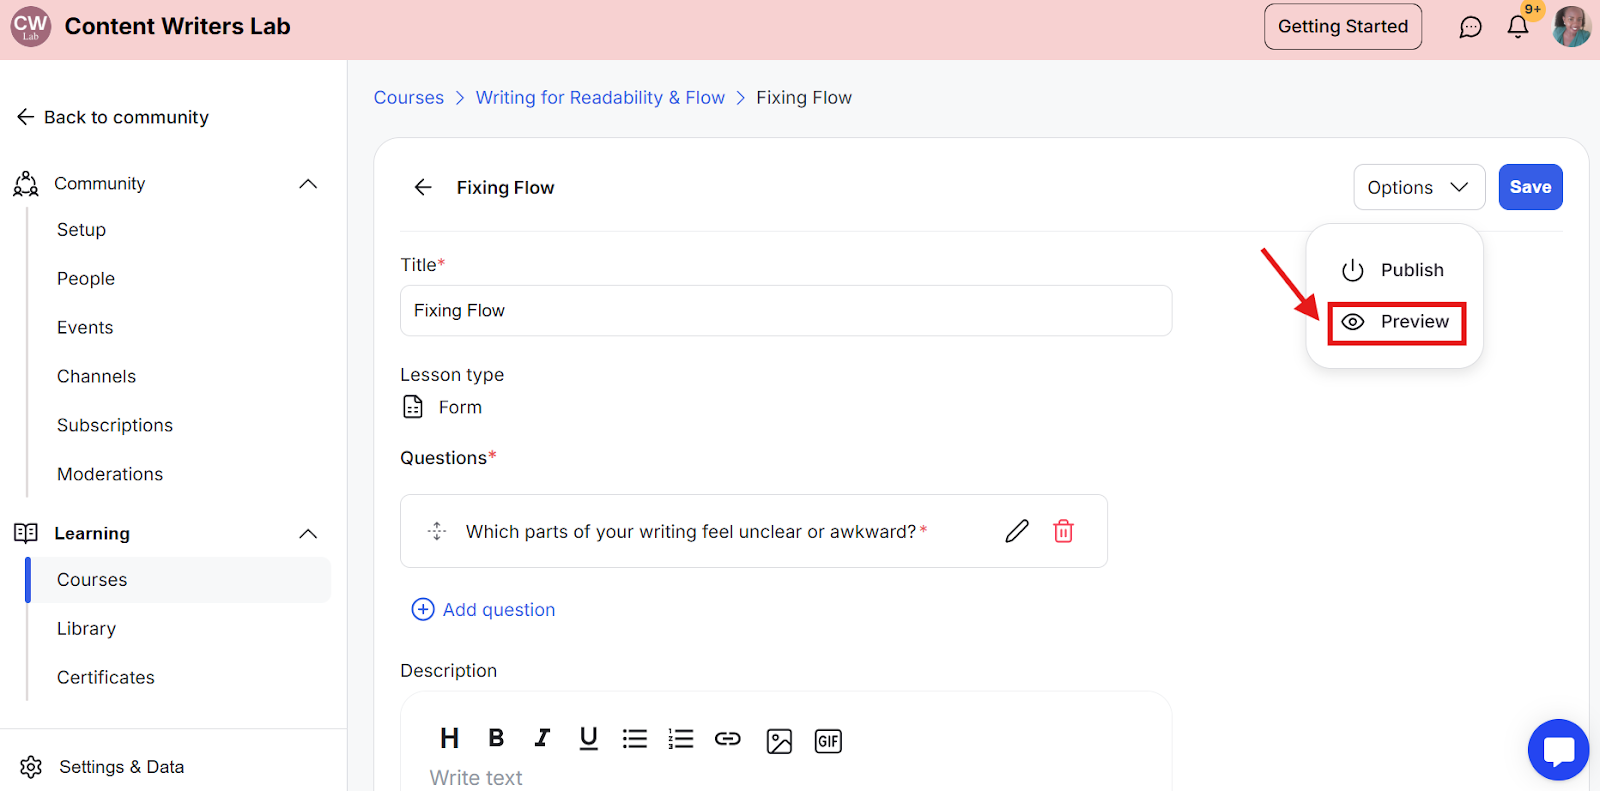Collapse the Community section chevron
Viewport: 1600px width, 791px height.
tap(308, 184)
